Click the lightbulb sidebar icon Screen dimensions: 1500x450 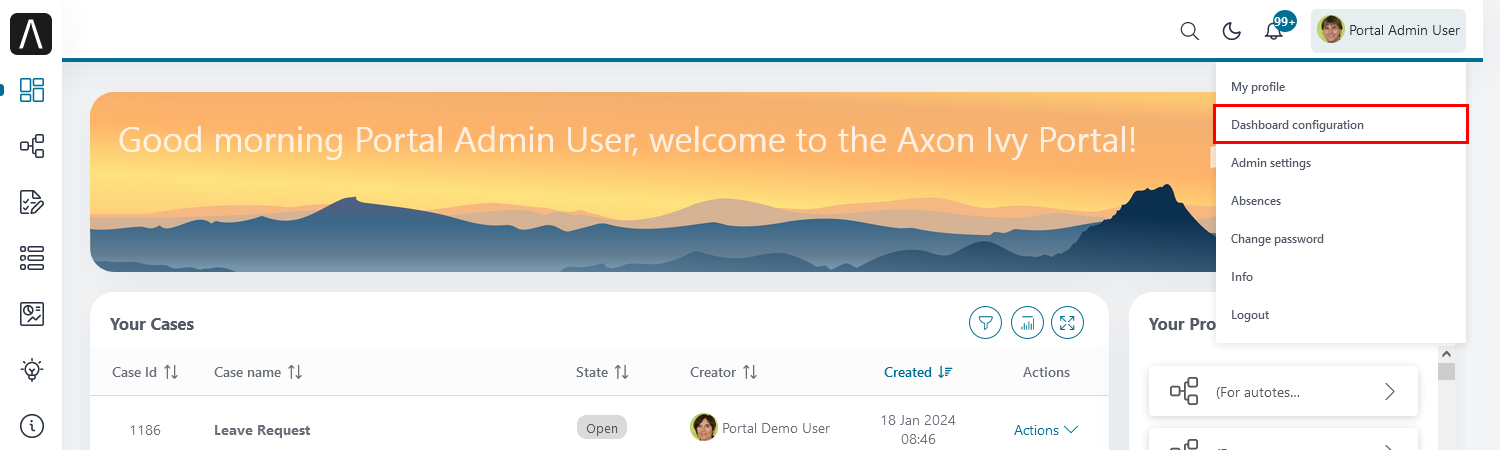click(x=32, y=370)
